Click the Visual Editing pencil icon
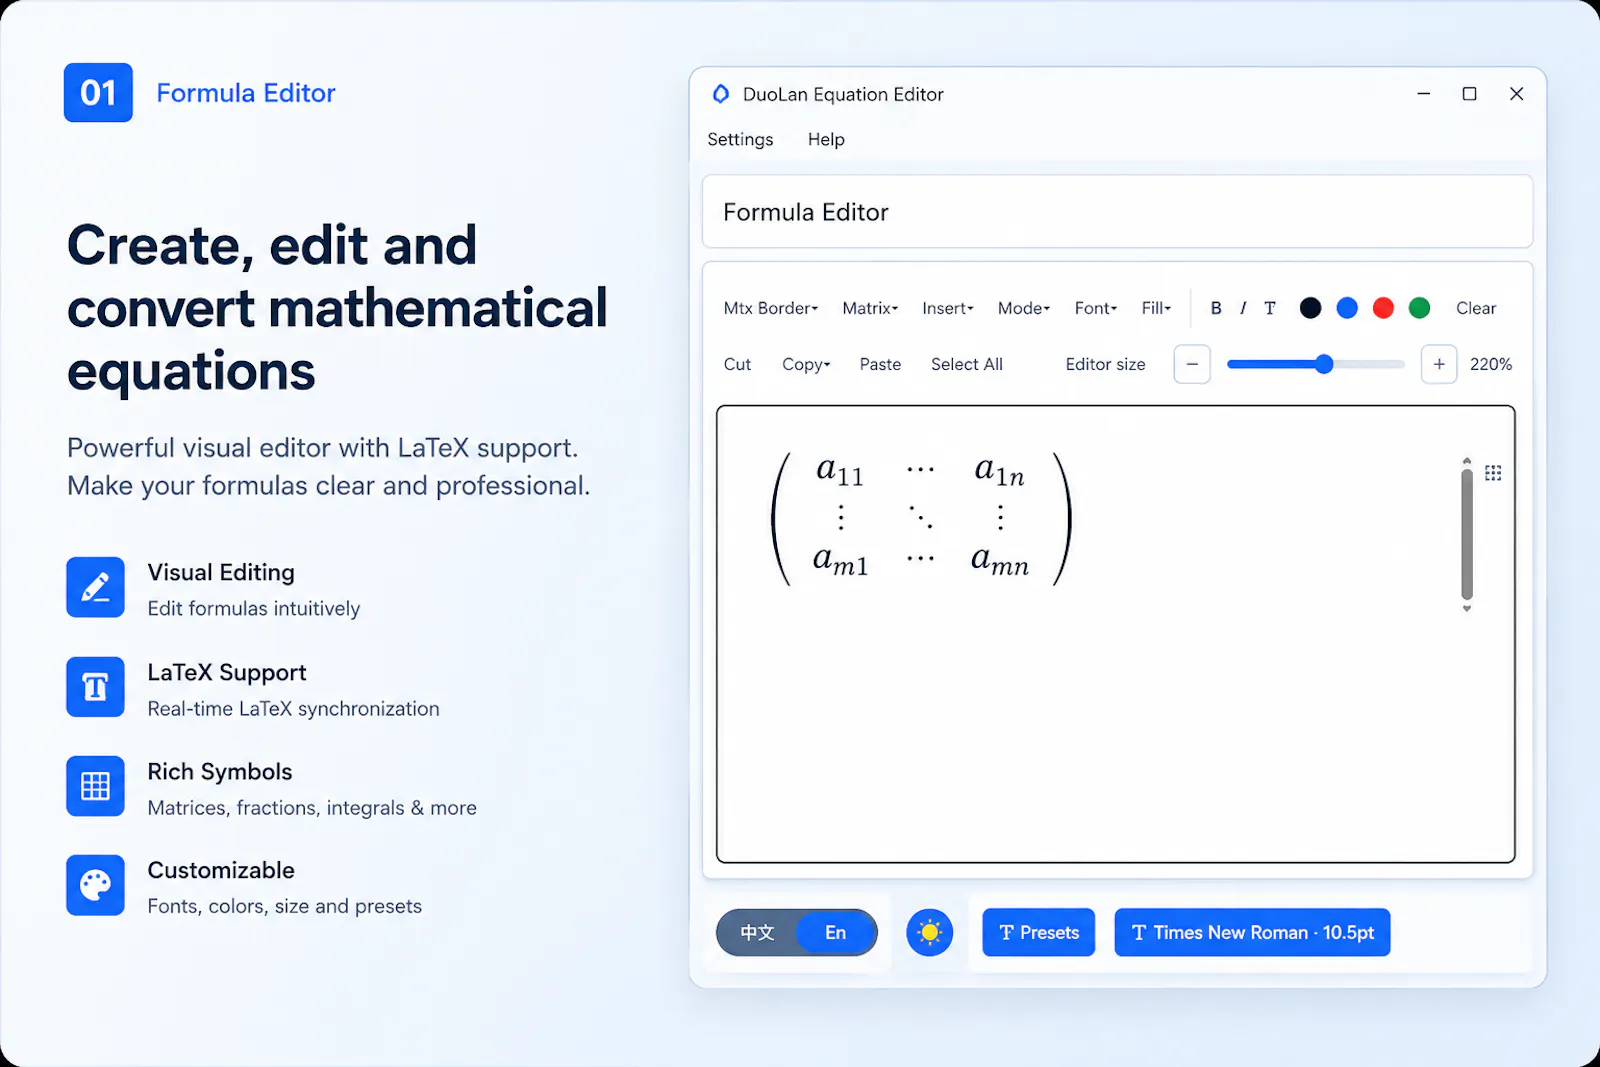This screenshot has width=1600, height=1067. [x=95, y=587]
